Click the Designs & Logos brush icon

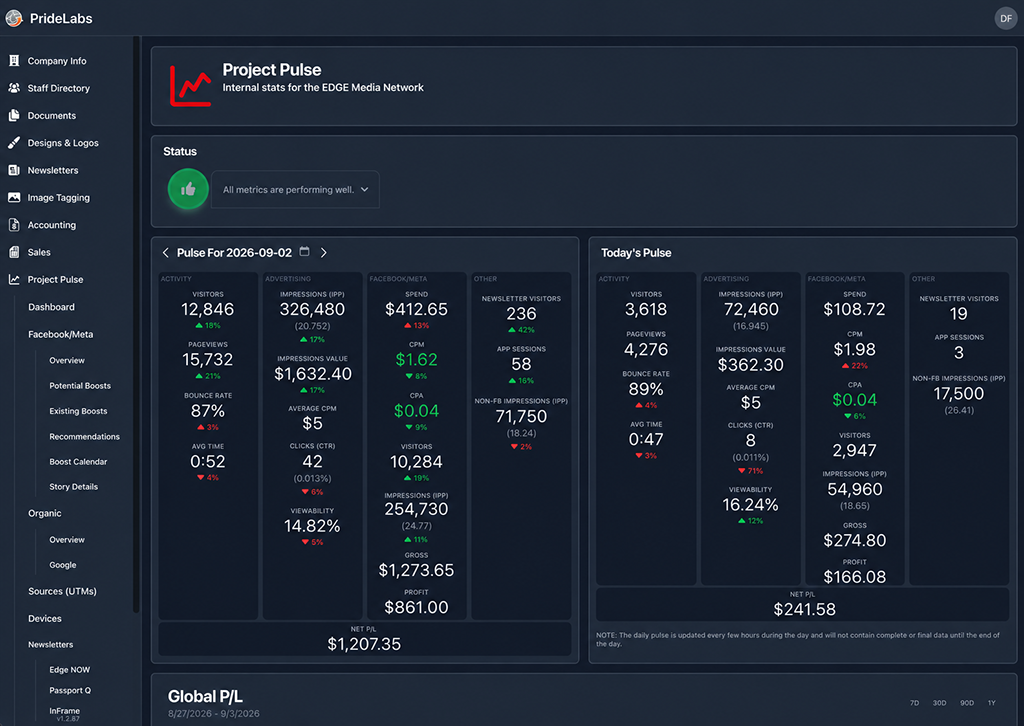coord(14,143)
